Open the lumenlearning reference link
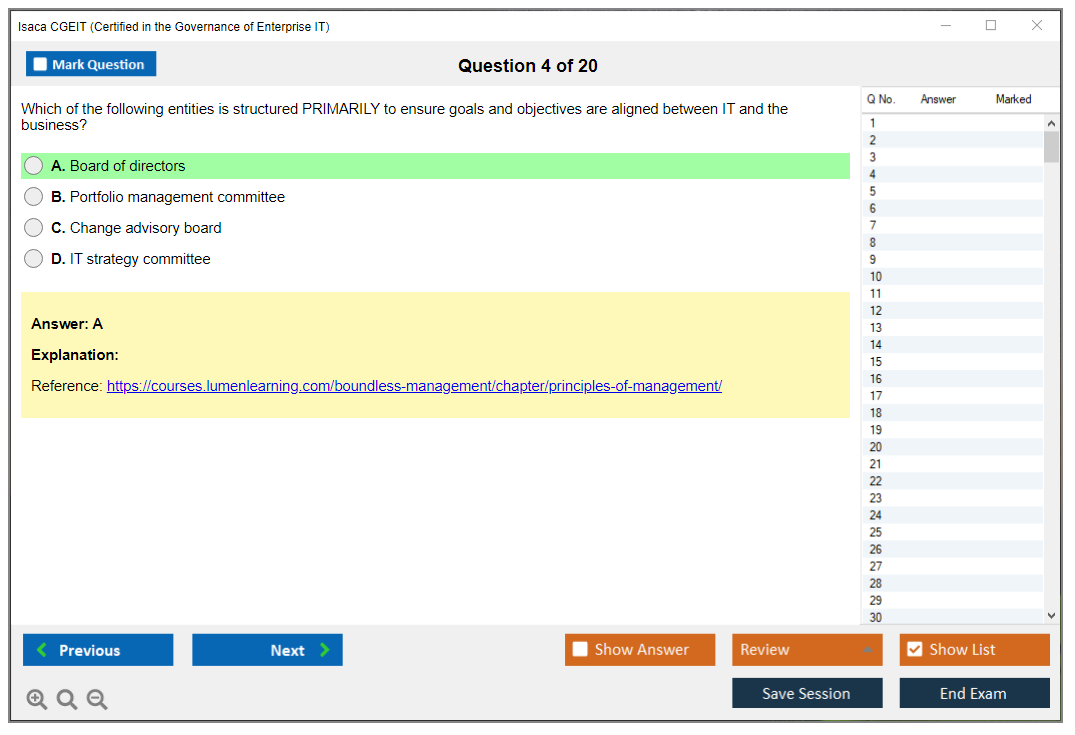The width and height of the screenshot is (1075, 735). pyautogui.click(x=414, y=386)
